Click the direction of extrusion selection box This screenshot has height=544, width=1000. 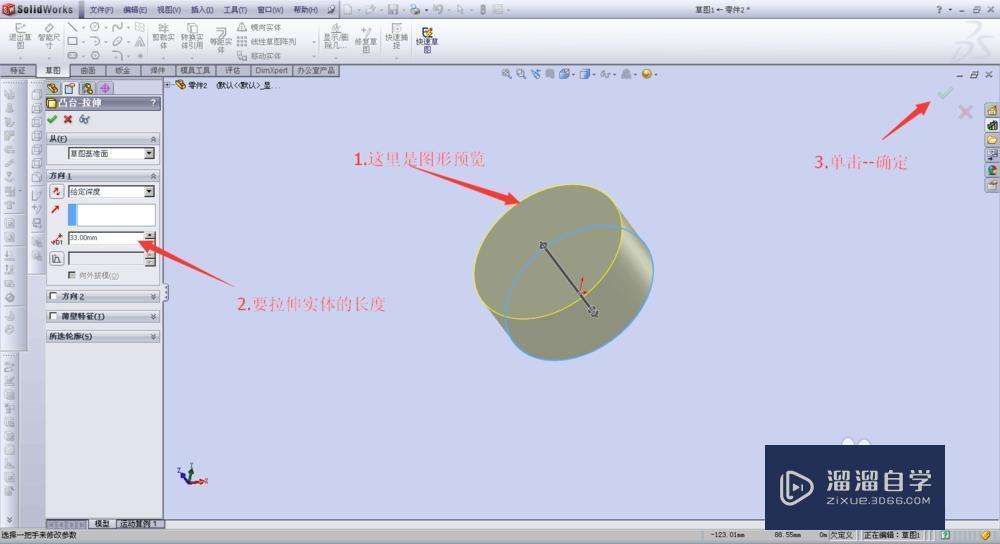click(x=111, y=215)
